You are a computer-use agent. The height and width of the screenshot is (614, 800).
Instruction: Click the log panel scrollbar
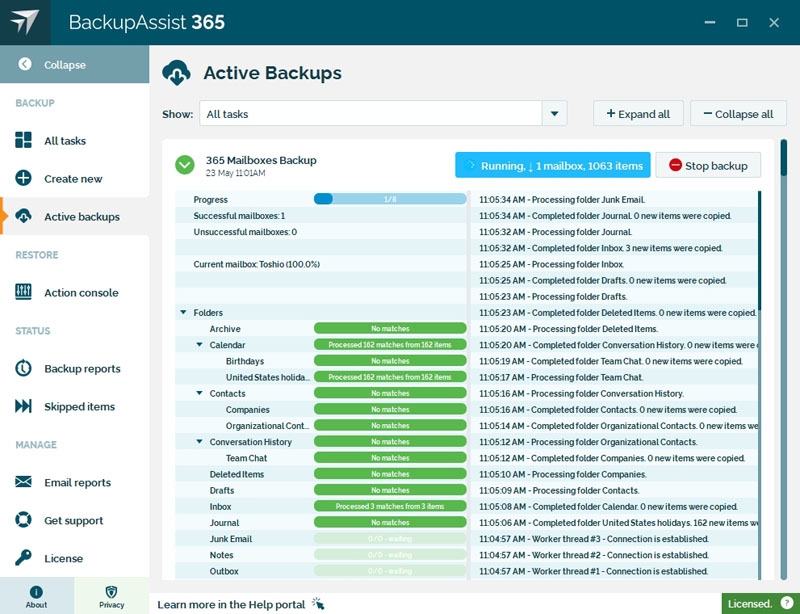pyautogui.click(x=759, y=385)
